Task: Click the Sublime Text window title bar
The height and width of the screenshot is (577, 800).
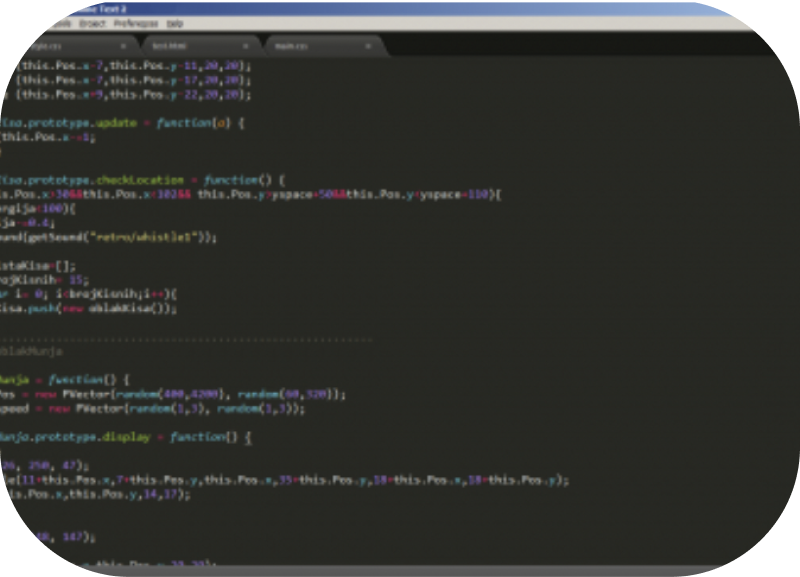Action: [x=400, y=6]
